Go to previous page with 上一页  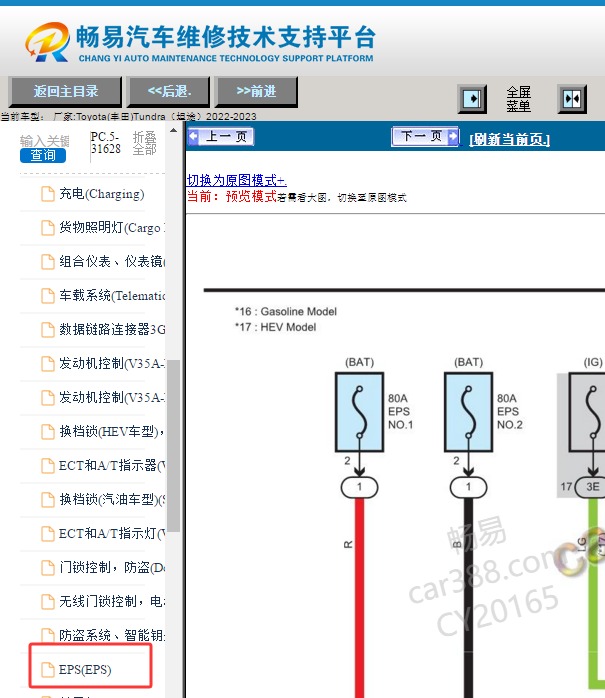point(221,136)
